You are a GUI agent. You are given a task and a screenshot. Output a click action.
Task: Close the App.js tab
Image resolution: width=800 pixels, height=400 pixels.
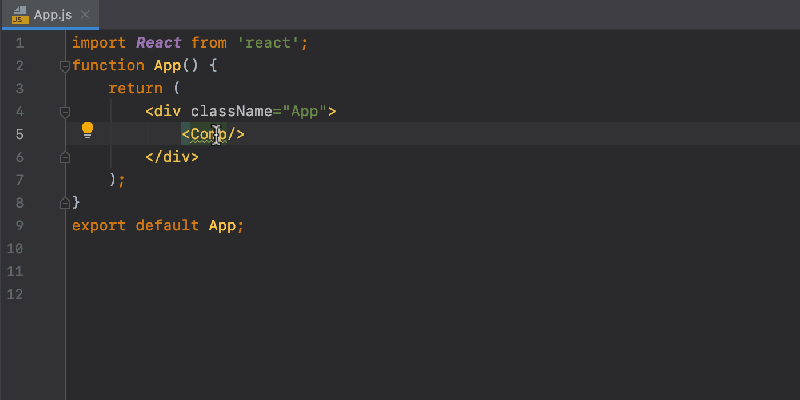tap(85, 14)
